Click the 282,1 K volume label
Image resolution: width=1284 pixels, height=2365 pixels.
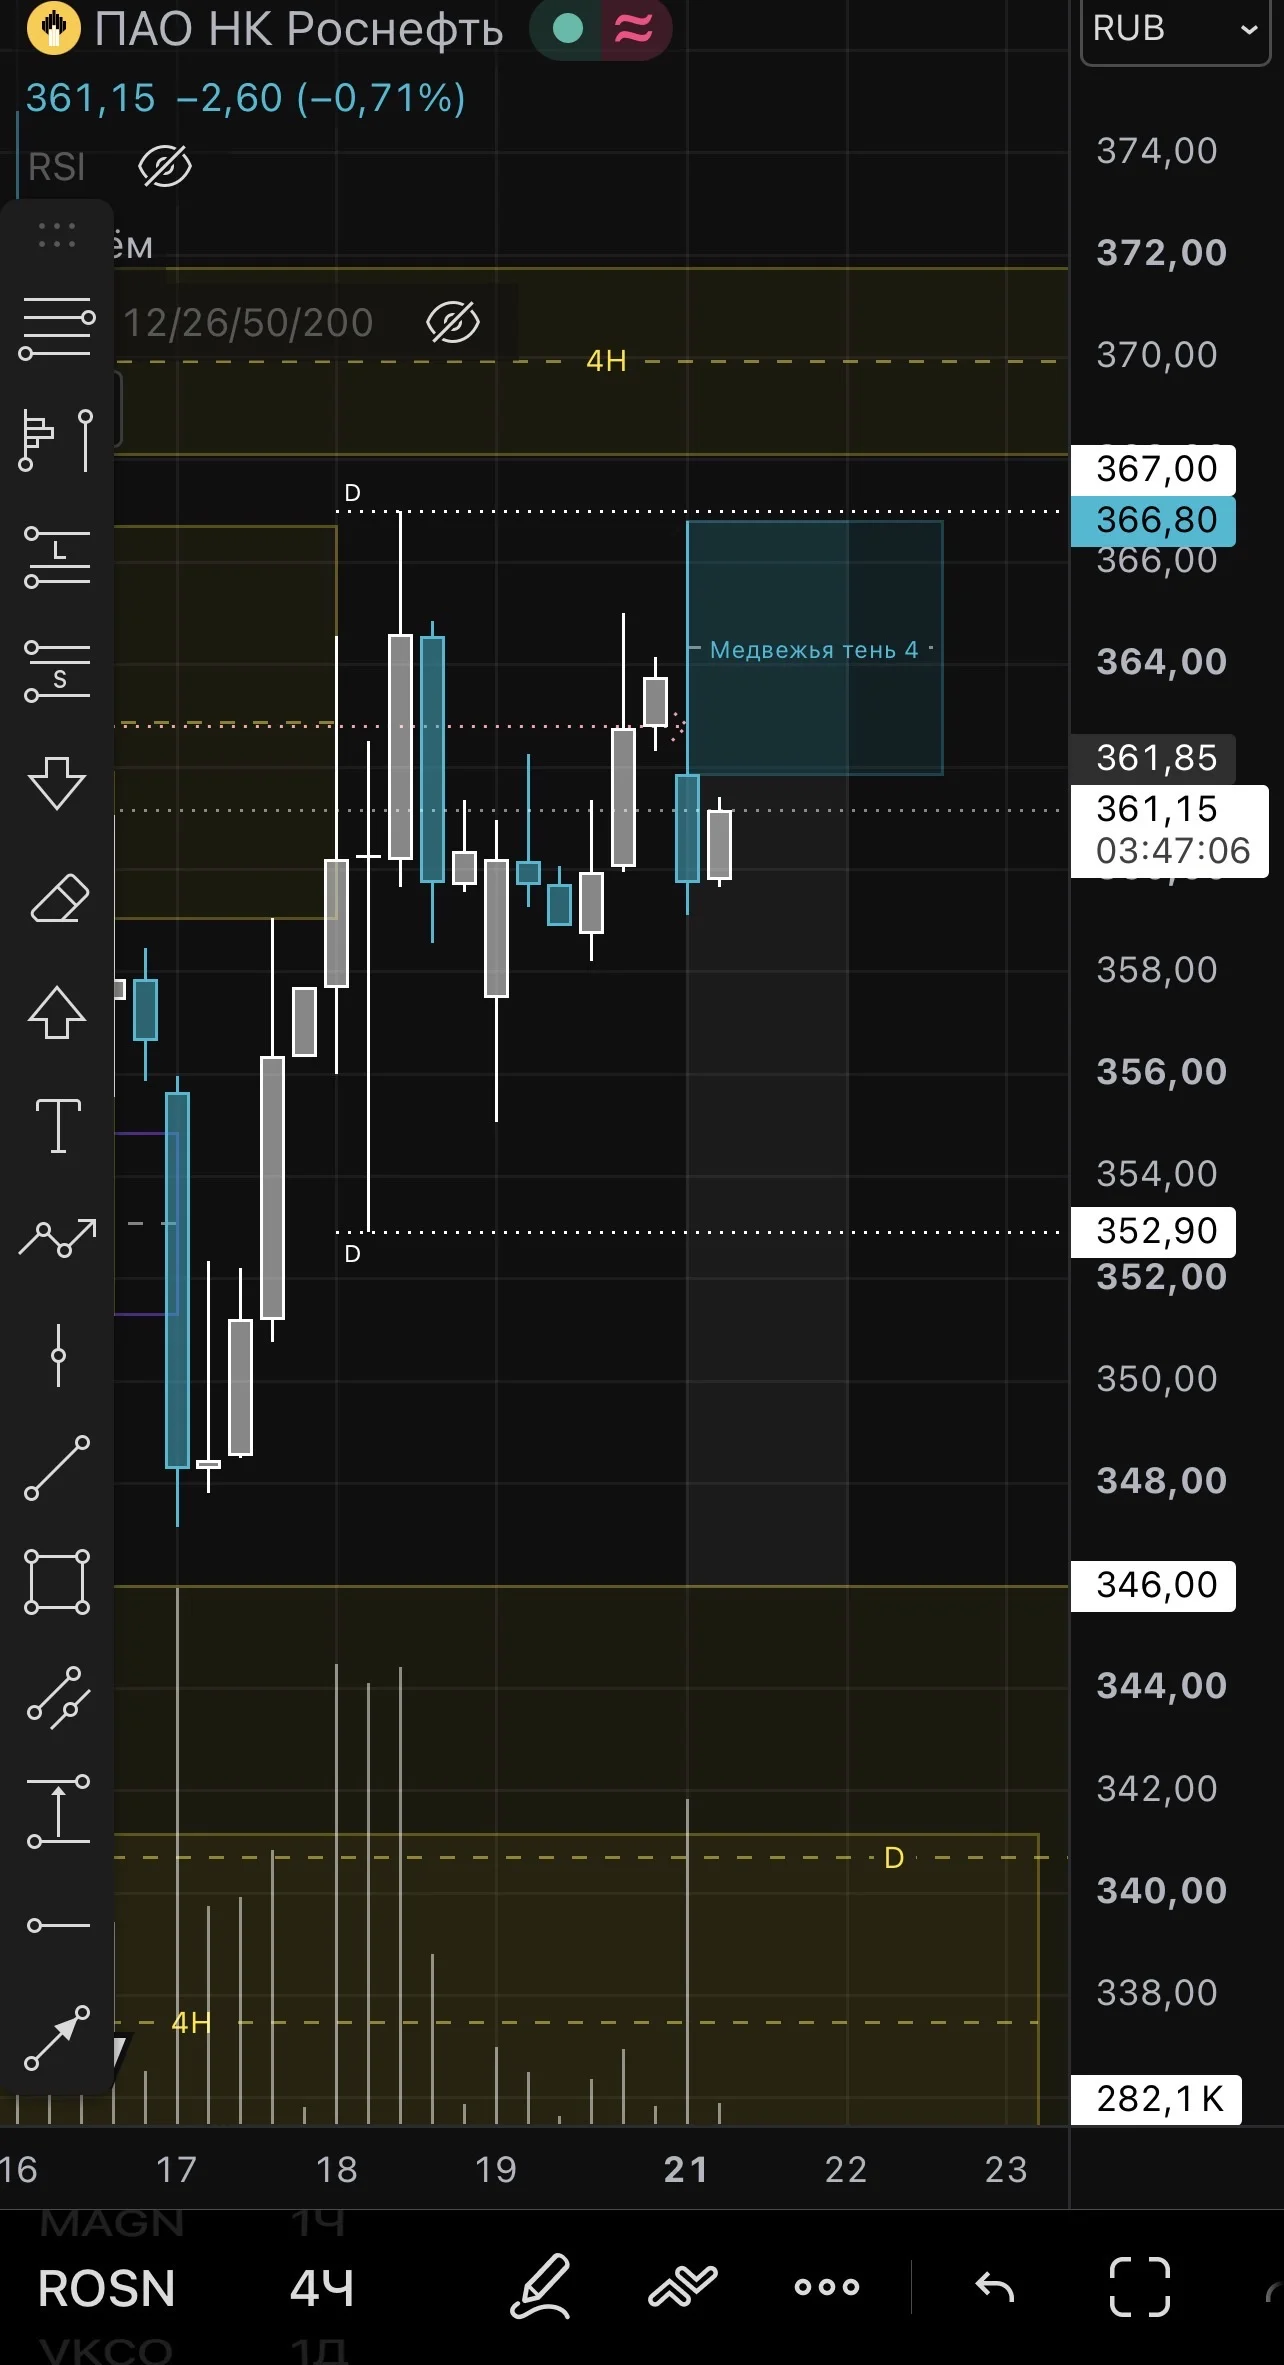[x=1156, y=2099]
